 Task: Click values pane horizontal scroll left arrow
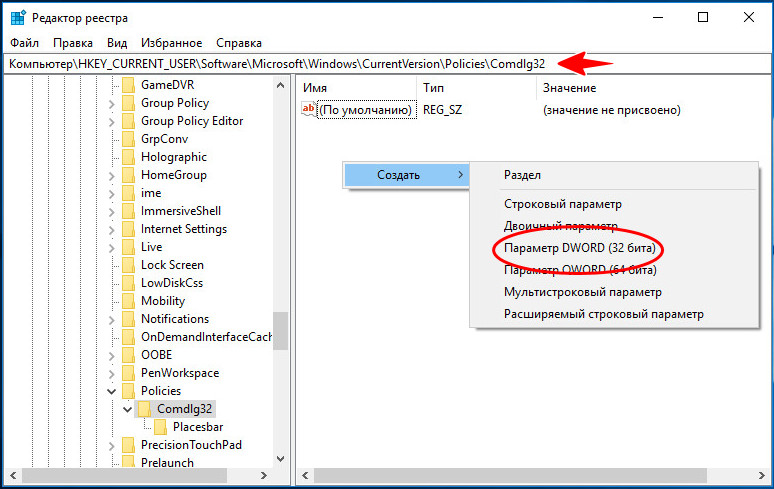(x=305, y=476)
